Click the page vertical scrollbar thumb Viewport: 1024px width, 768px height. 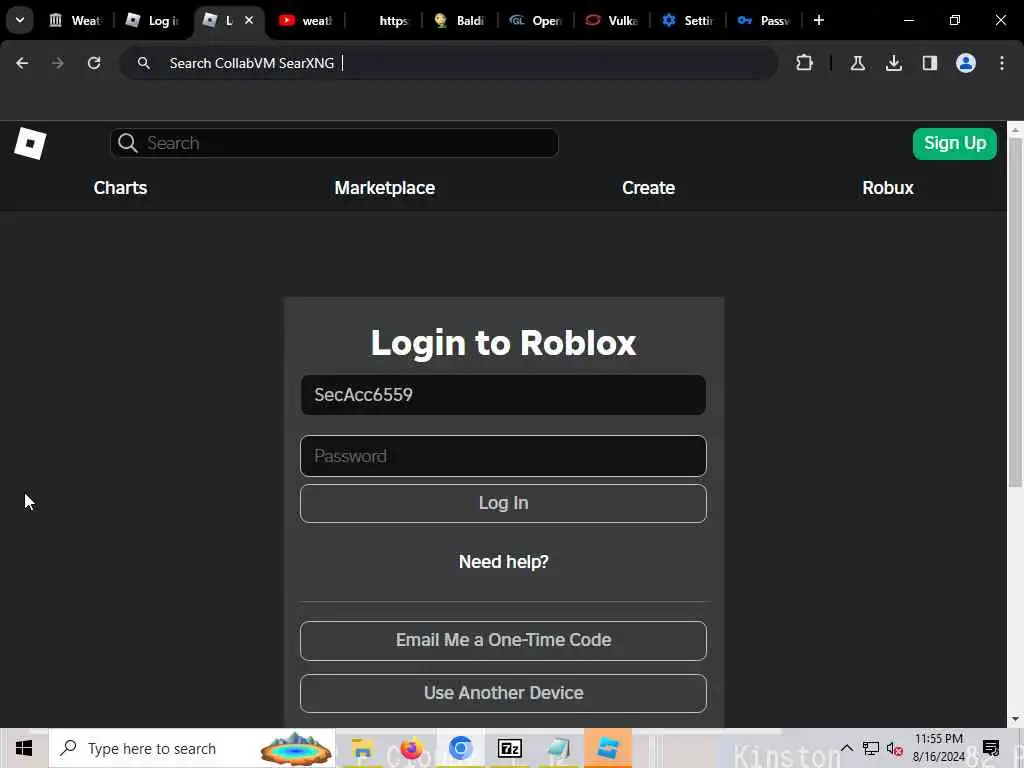tap(1015, 312)
